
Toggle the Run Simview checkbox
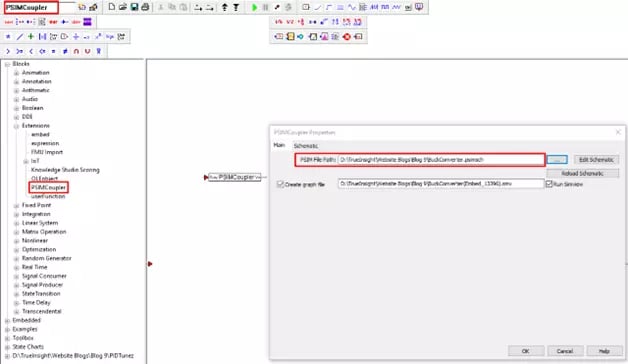click(549, 184)
